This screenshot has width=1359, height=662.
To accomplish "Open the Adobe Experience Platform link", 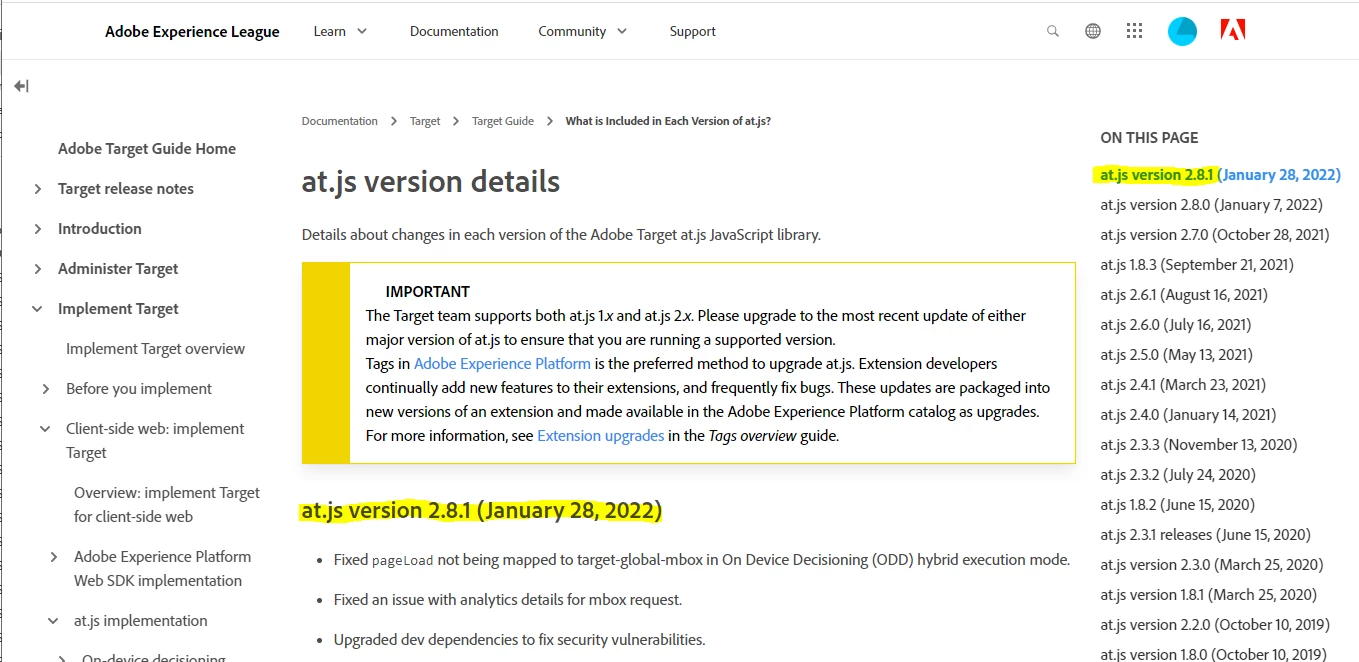I will (502, 364).
